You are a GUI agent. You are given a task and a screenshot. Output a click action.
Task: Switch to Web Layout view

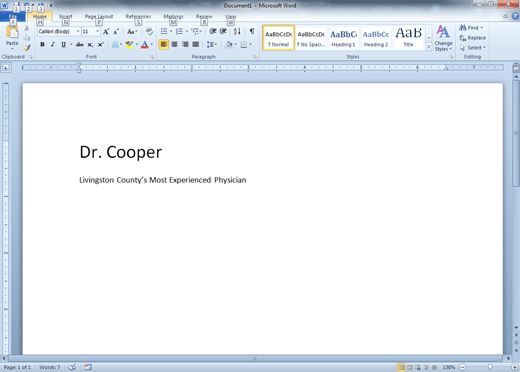coord(418,367)
